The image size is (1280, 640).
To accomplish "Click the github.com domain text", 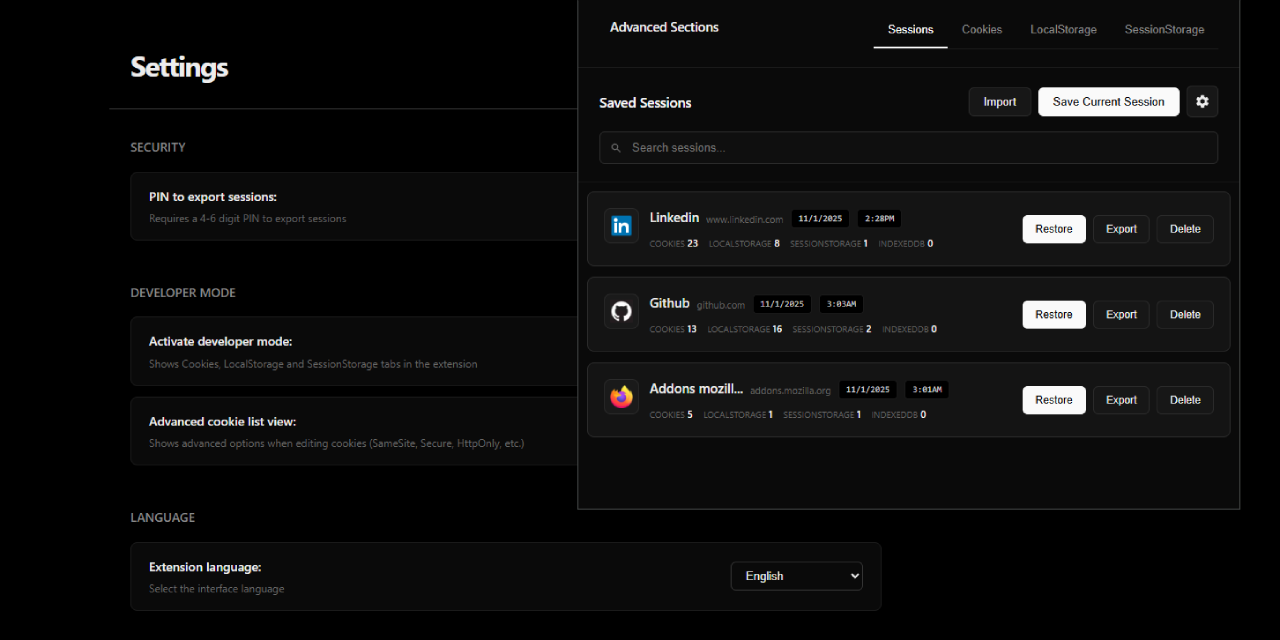I will pyautogui.click(x=721, y=305).
